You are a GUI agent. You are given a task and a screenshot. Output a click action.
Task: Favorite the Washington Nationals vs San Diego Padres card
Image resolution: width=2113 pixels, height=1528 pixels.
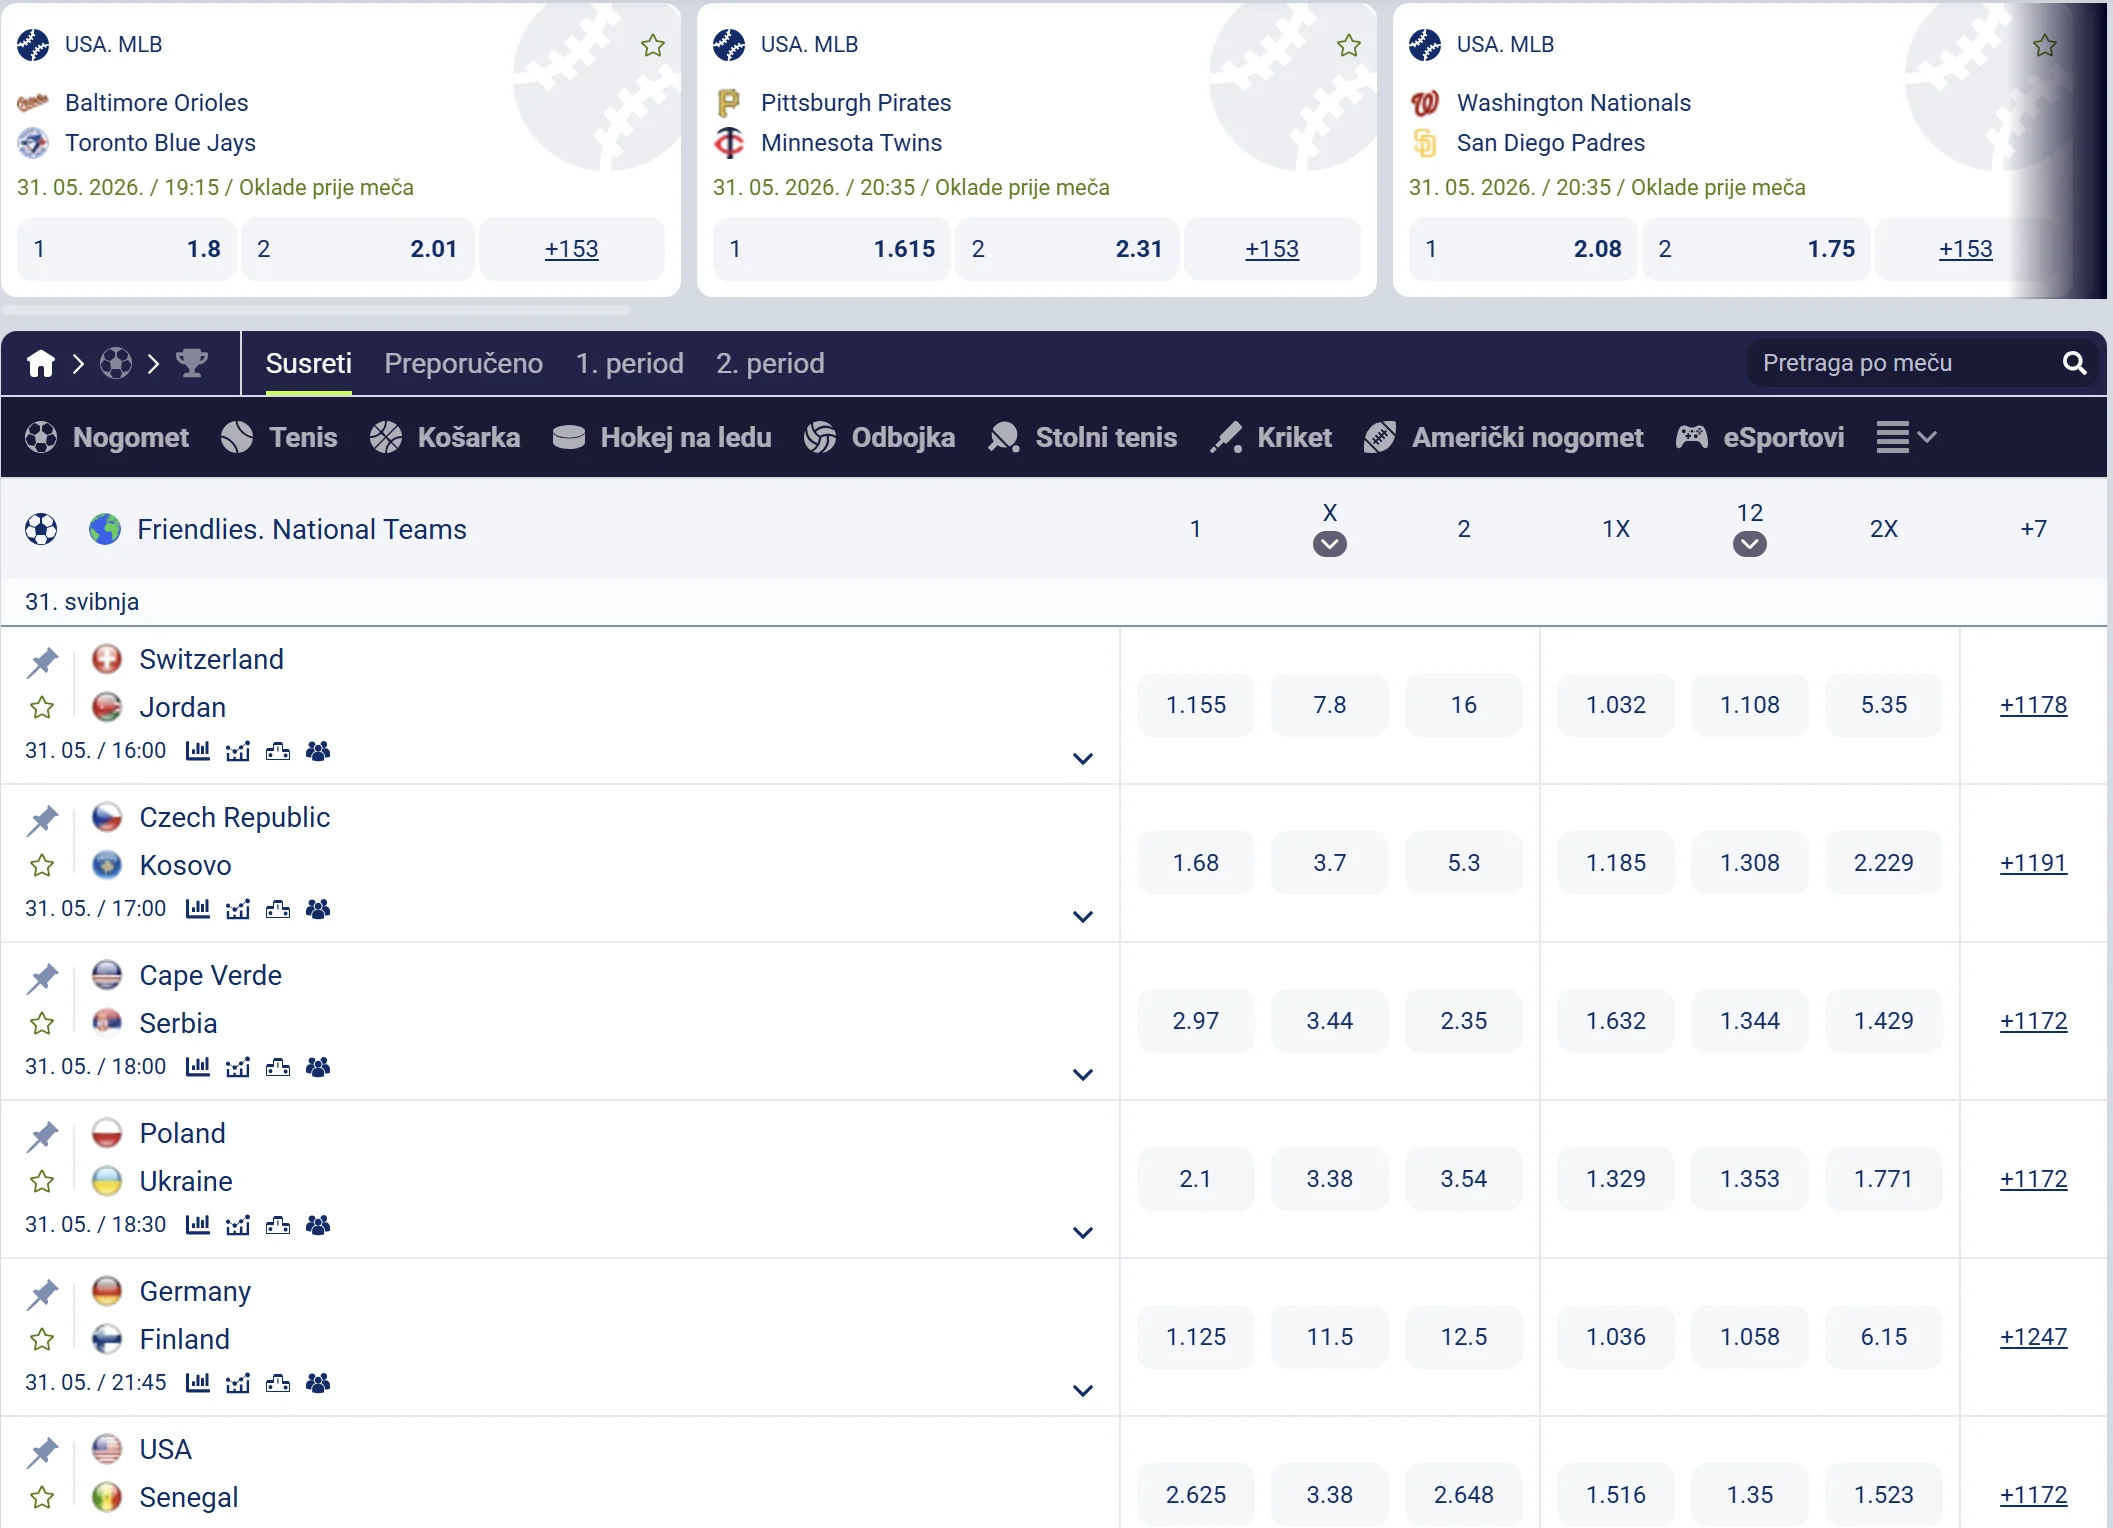click(x=2045, y=45)
